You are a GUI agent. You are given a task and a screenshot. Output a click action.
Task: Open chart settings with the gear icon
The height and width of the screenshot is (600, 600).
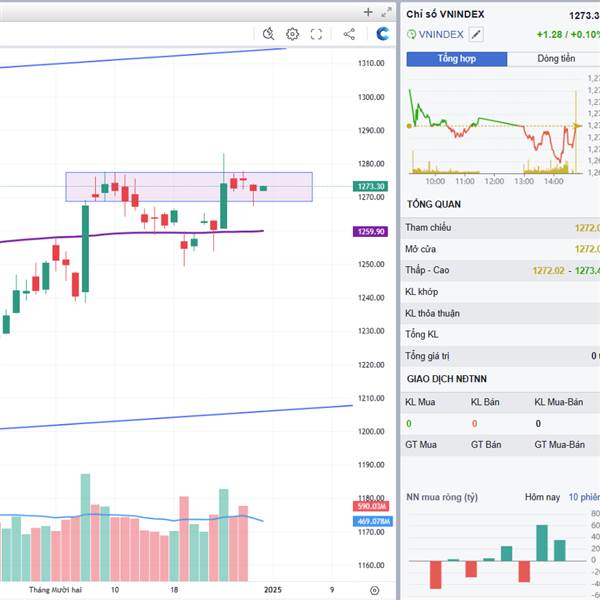292,34
